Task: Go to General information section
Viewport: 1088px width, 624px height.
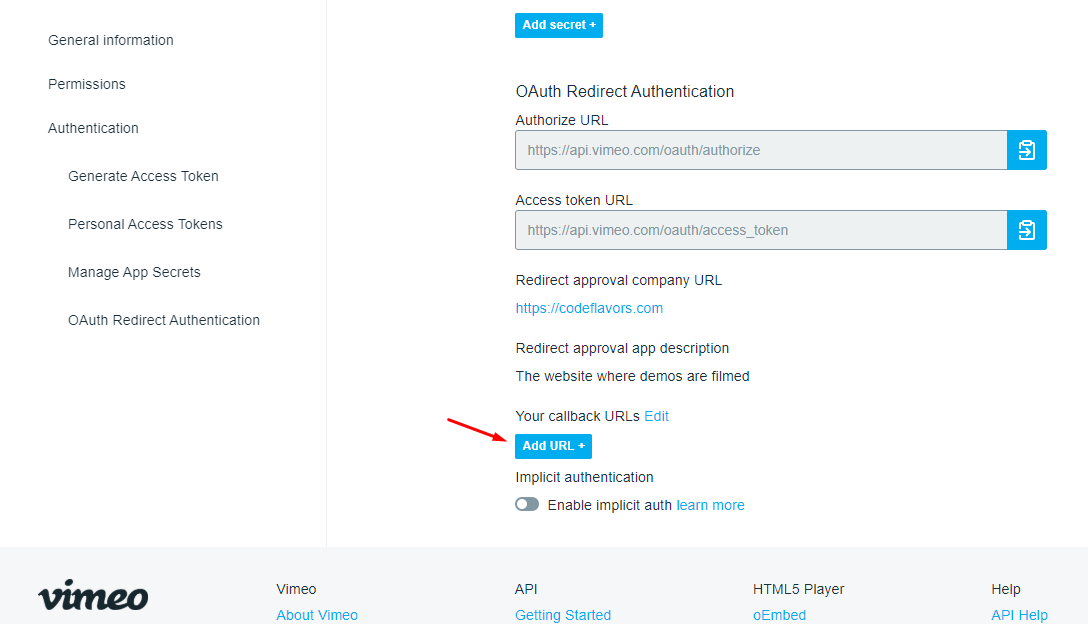Action: (x=111, y=40)
